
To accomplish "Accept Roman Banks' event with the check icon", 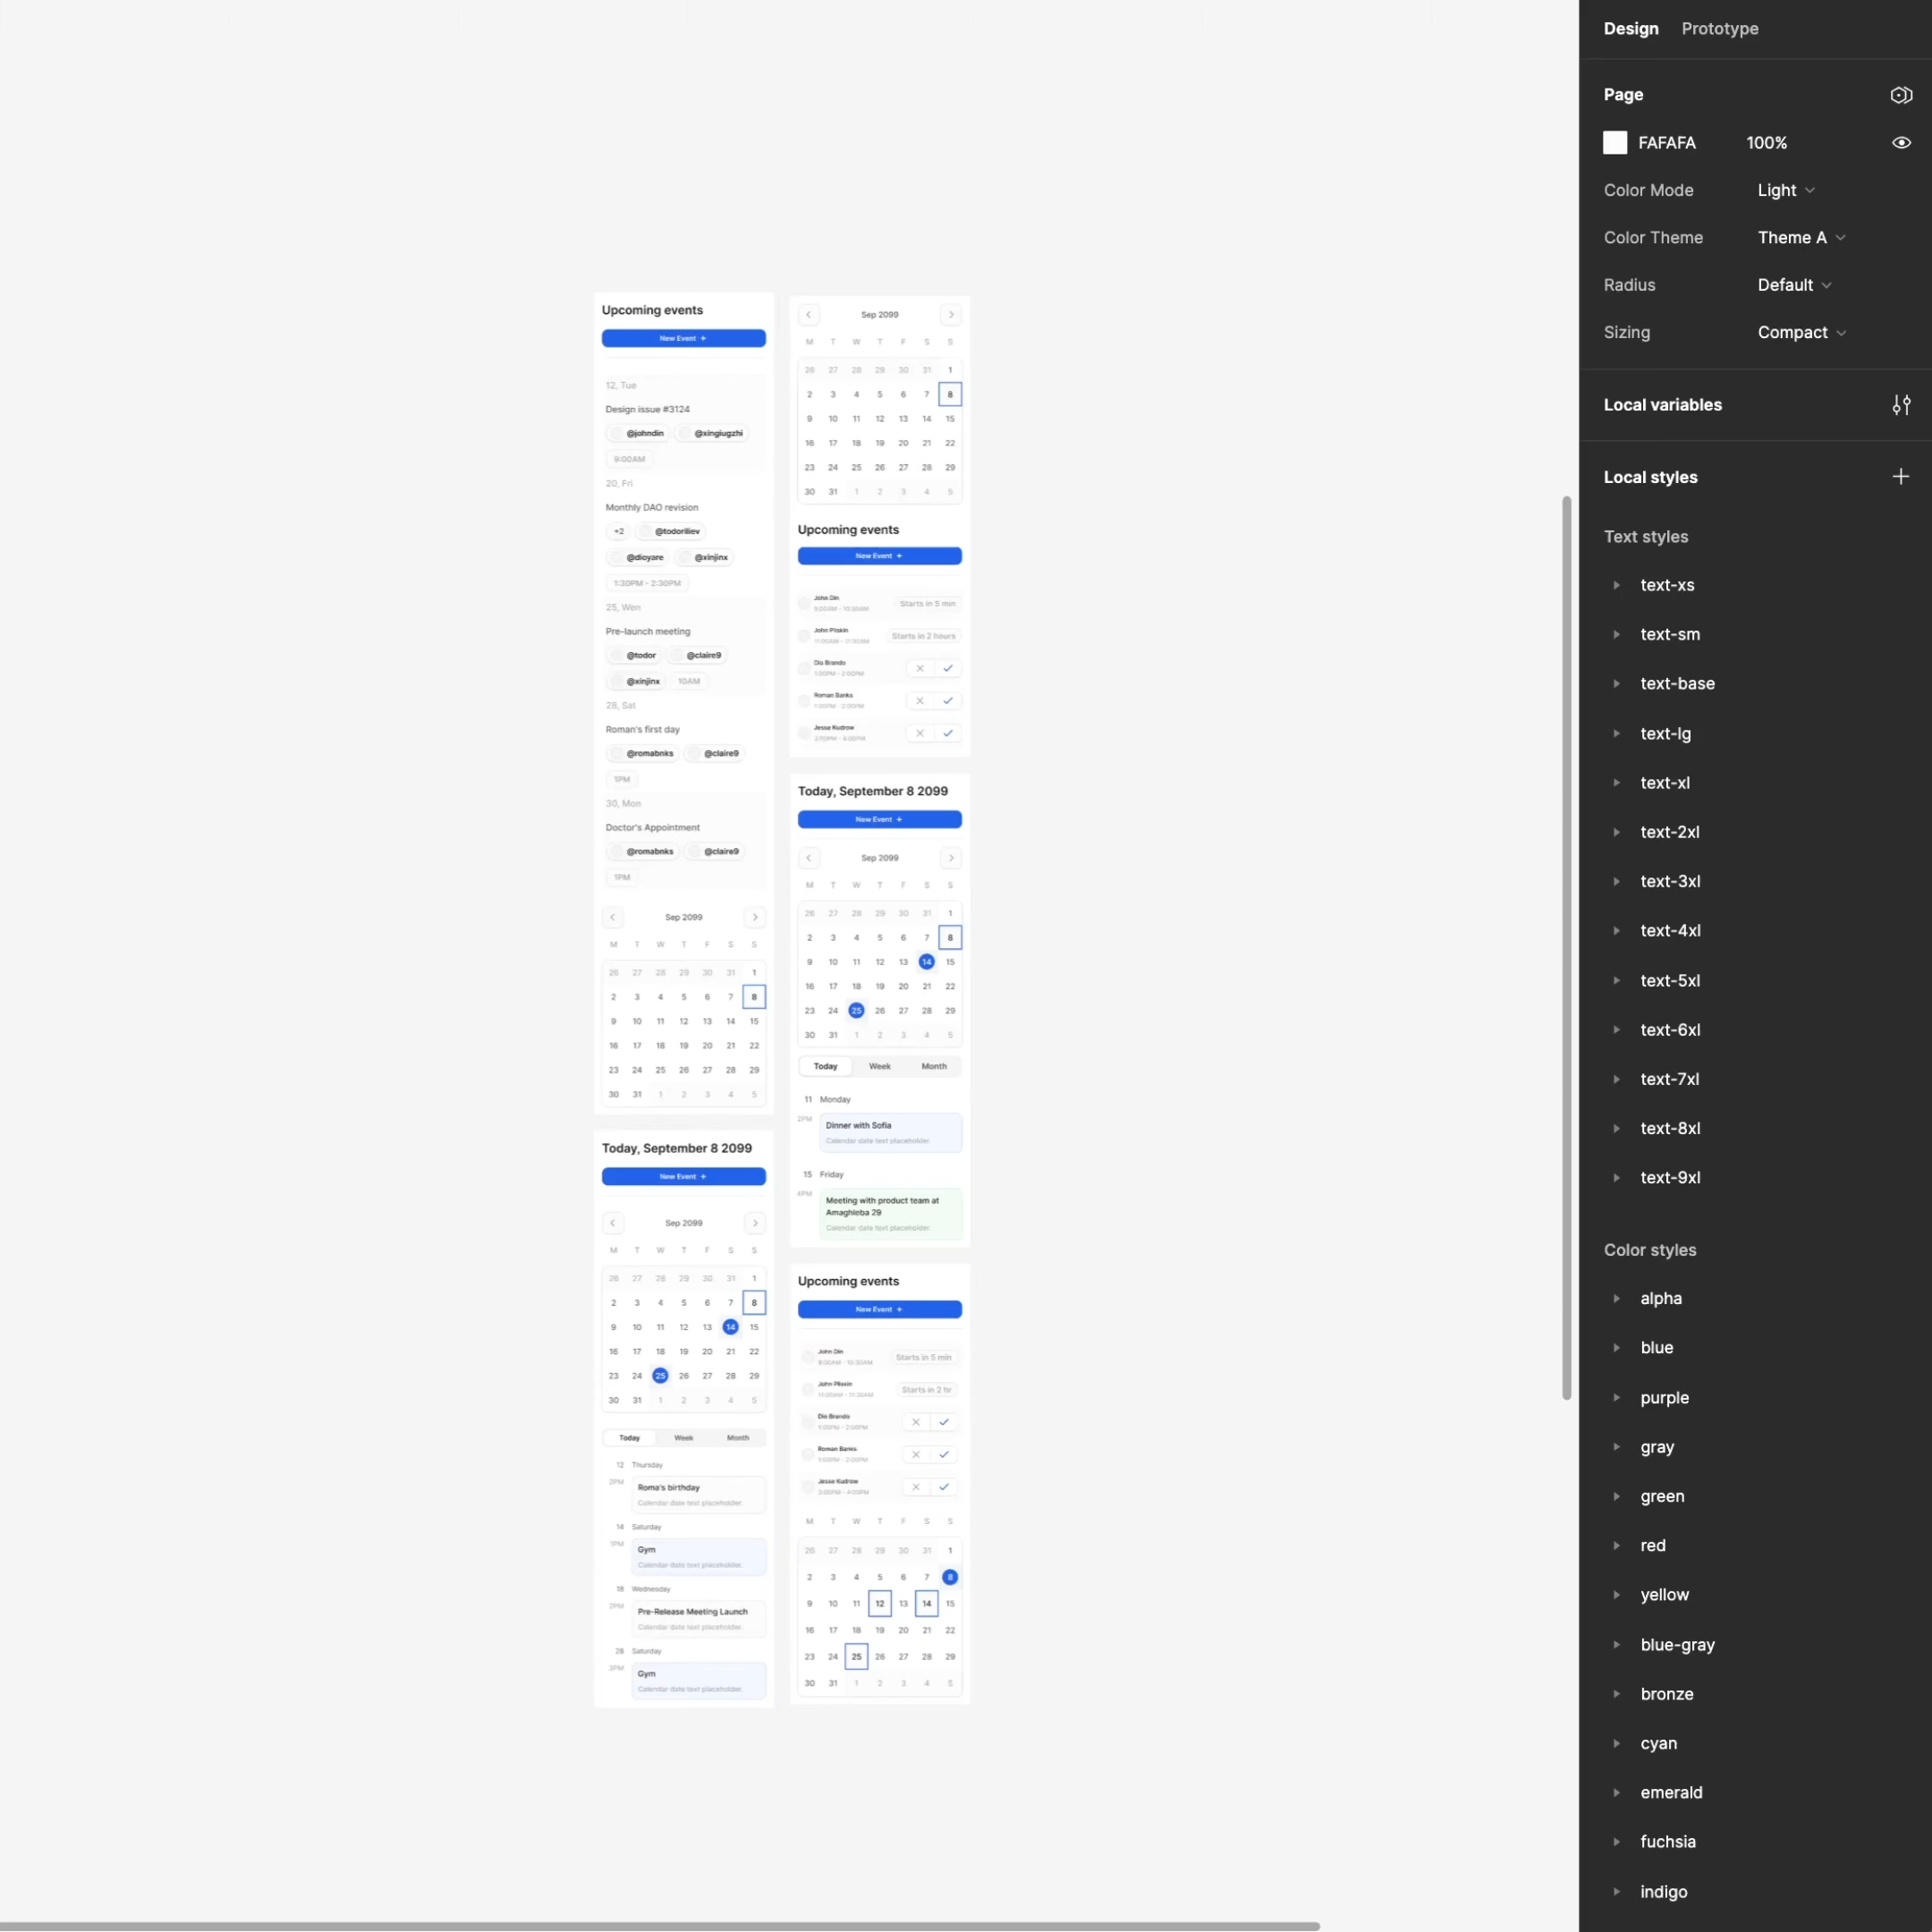I will tap(949, 701).
